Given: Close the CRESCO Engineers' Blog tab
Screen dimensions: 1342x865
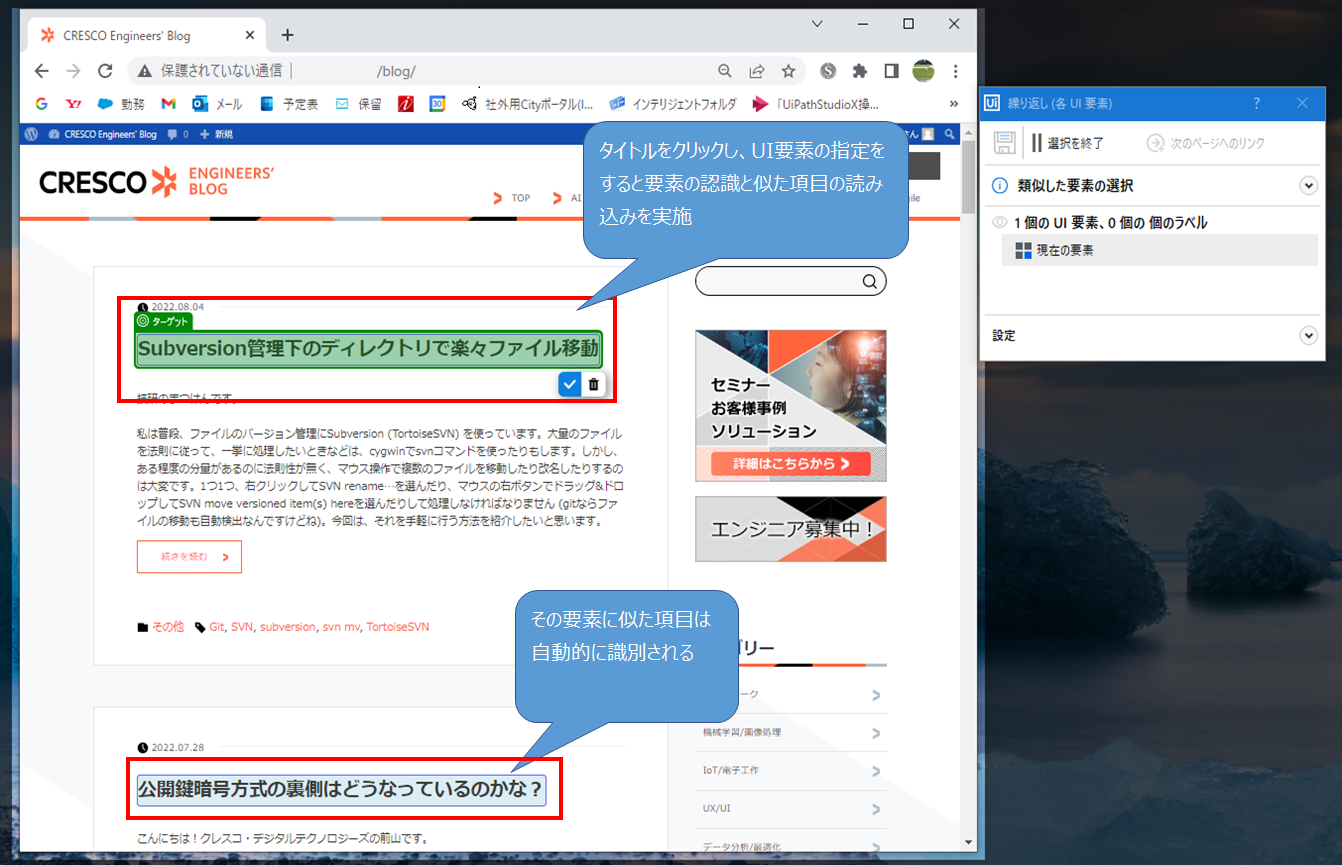Looking at the screenshot, I should [250, 35].
